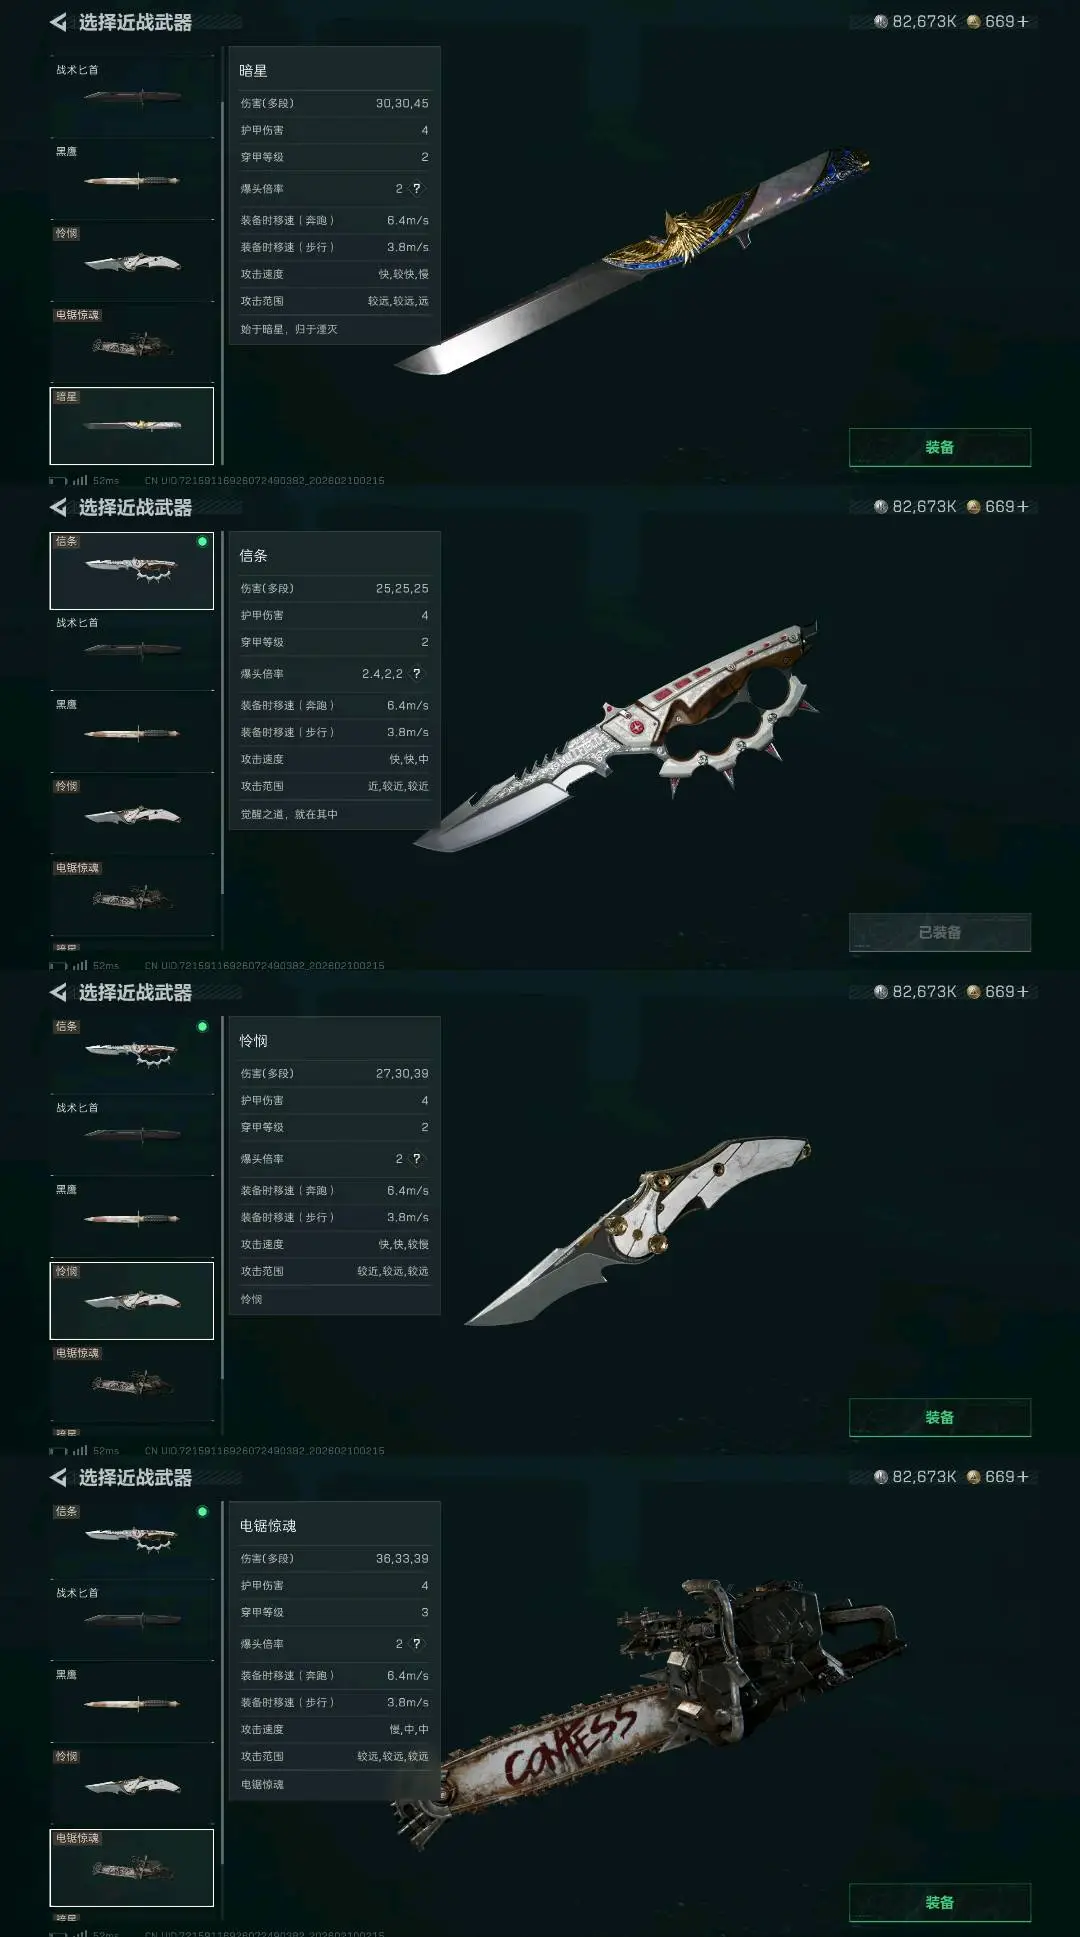
Task: Equip the 暗星 katana with 装备 button
Action: click(x=940, y=447)
